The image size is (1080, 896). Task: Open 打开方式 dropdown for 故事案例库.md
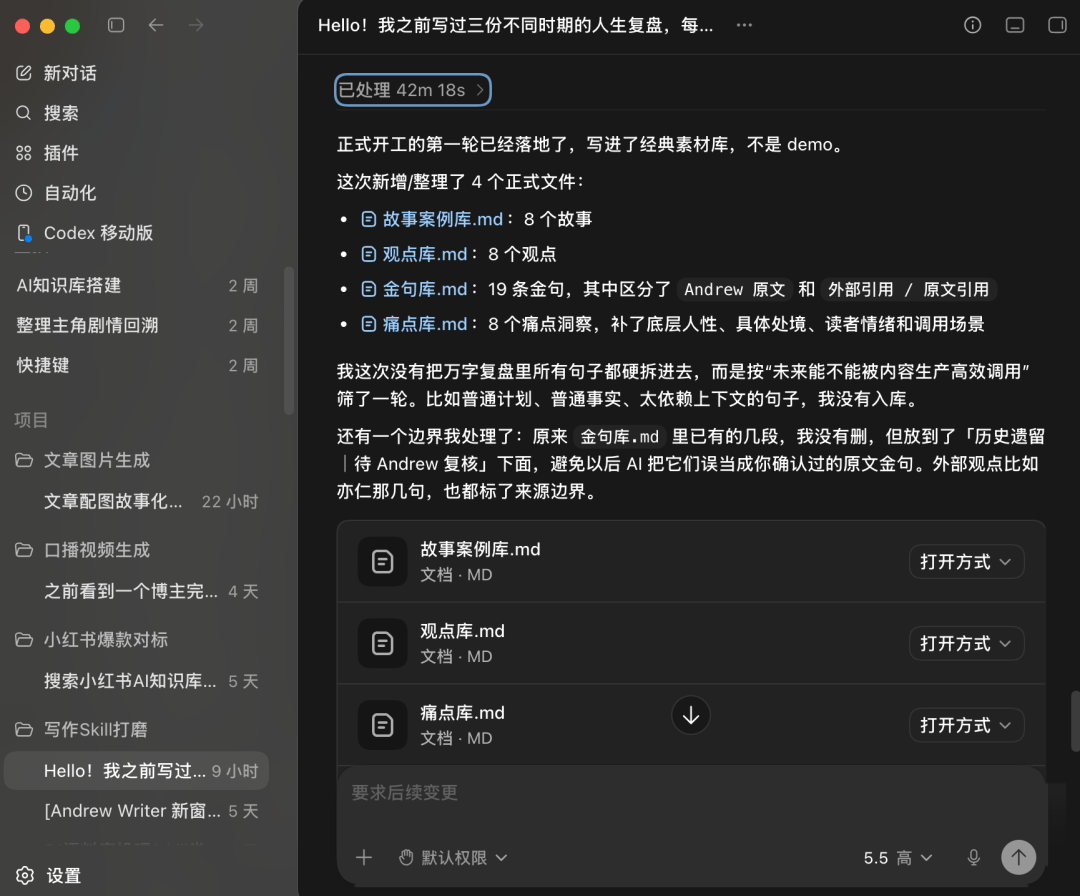click(x=966, y=561)
